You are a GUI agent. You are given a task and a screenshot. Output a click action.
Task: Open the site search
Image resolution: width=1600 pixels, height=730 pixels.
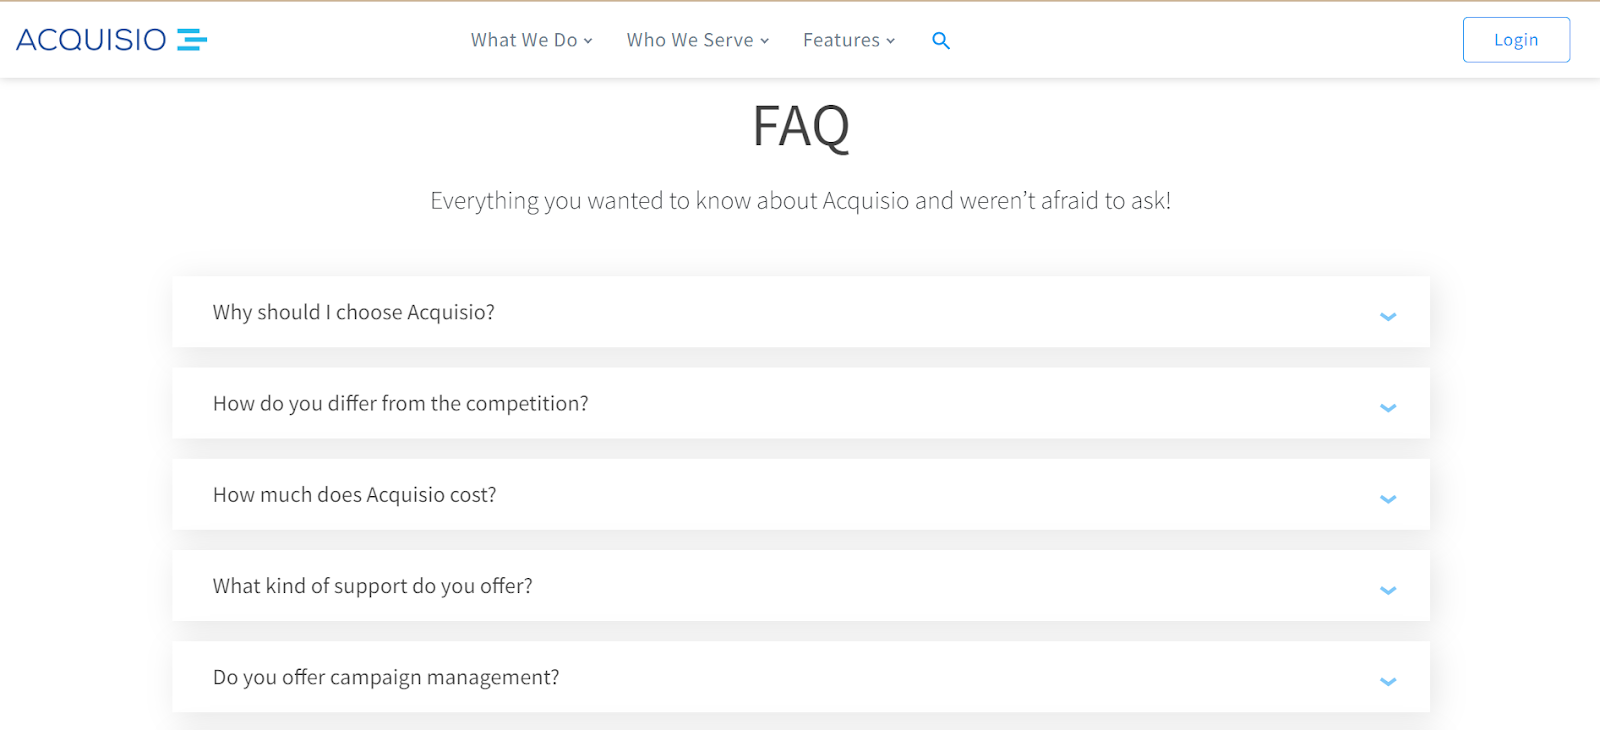pyautogui.click(x=940, y=40)
